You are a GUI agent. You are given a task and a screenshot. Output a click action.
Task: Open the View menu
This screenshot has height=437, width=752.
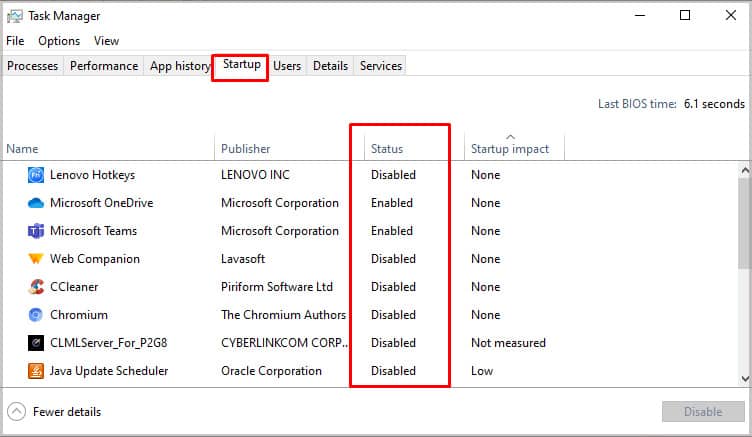coord(106,41)
